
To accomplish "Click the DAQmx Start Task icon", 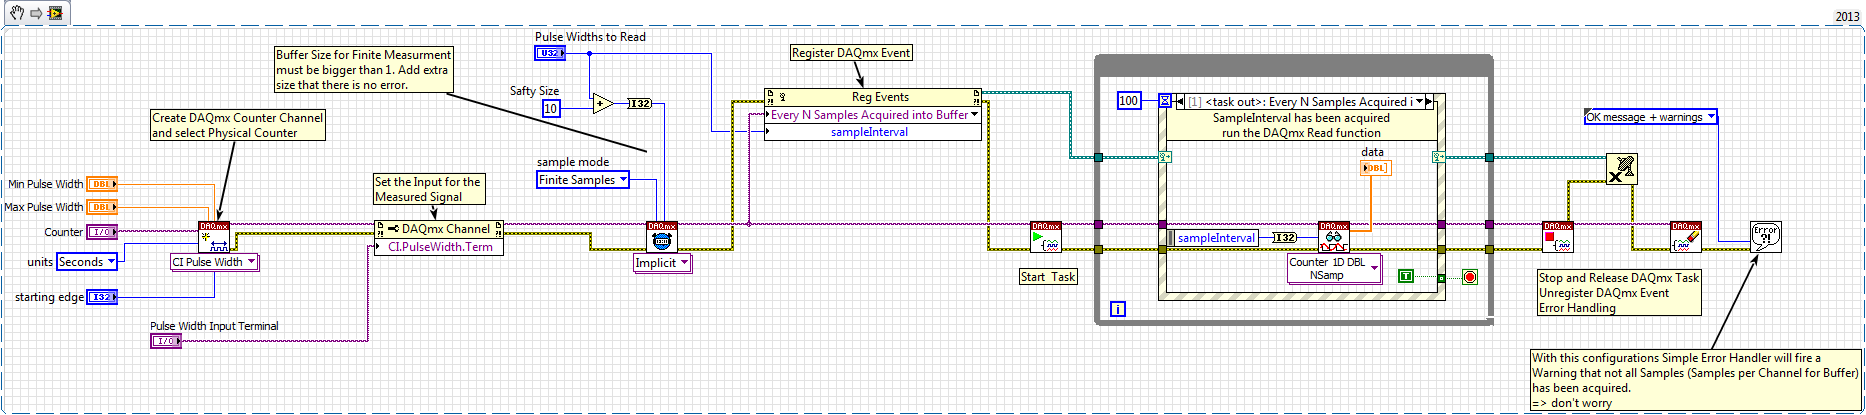I will pyautogui.click(x=1045, y=237).
